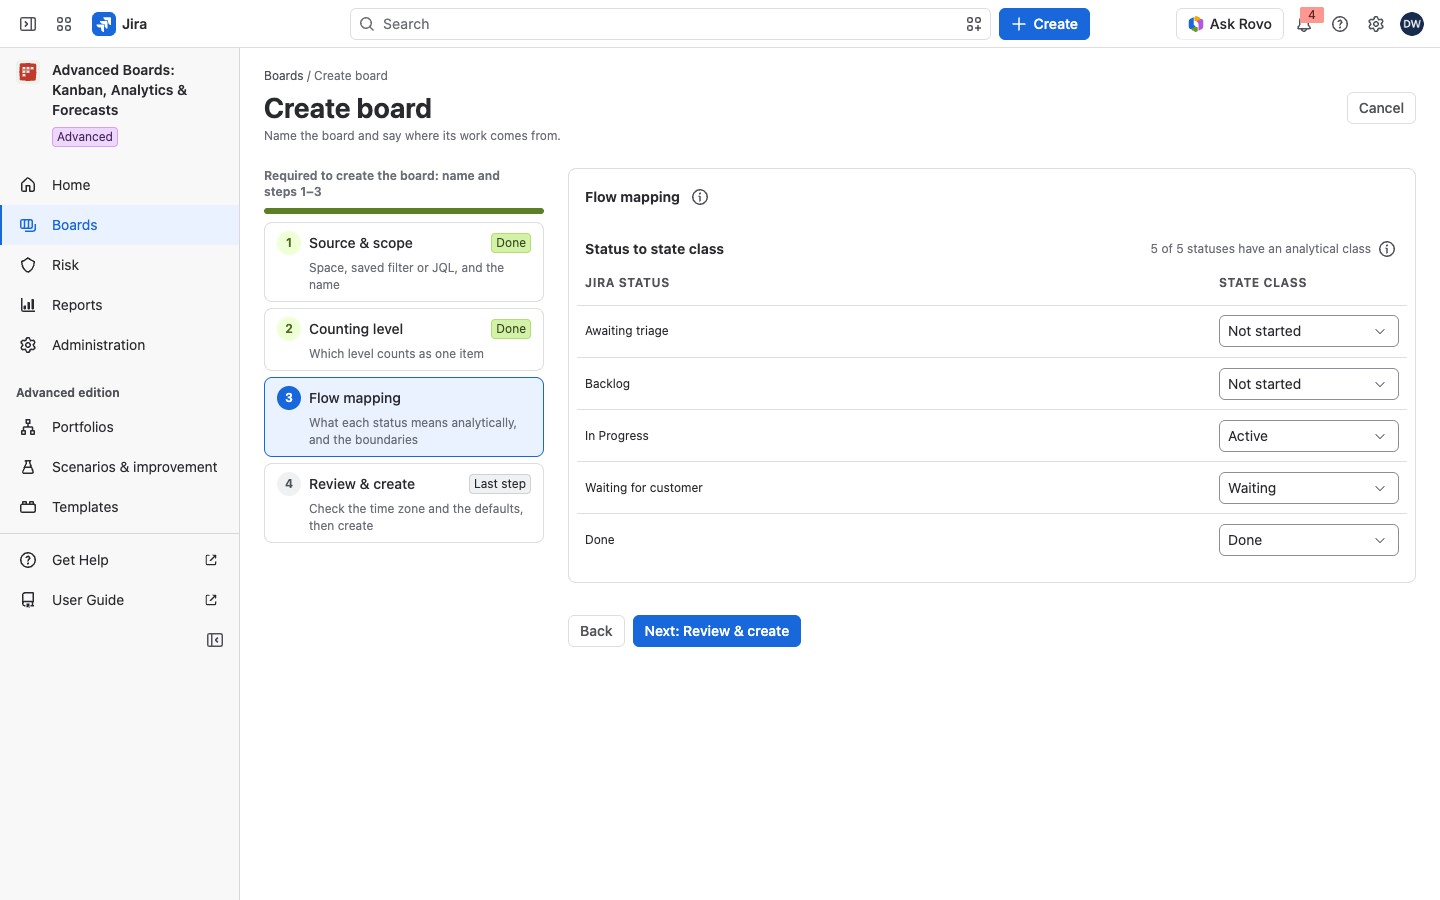Click the Back button

[x=596, y=631]
